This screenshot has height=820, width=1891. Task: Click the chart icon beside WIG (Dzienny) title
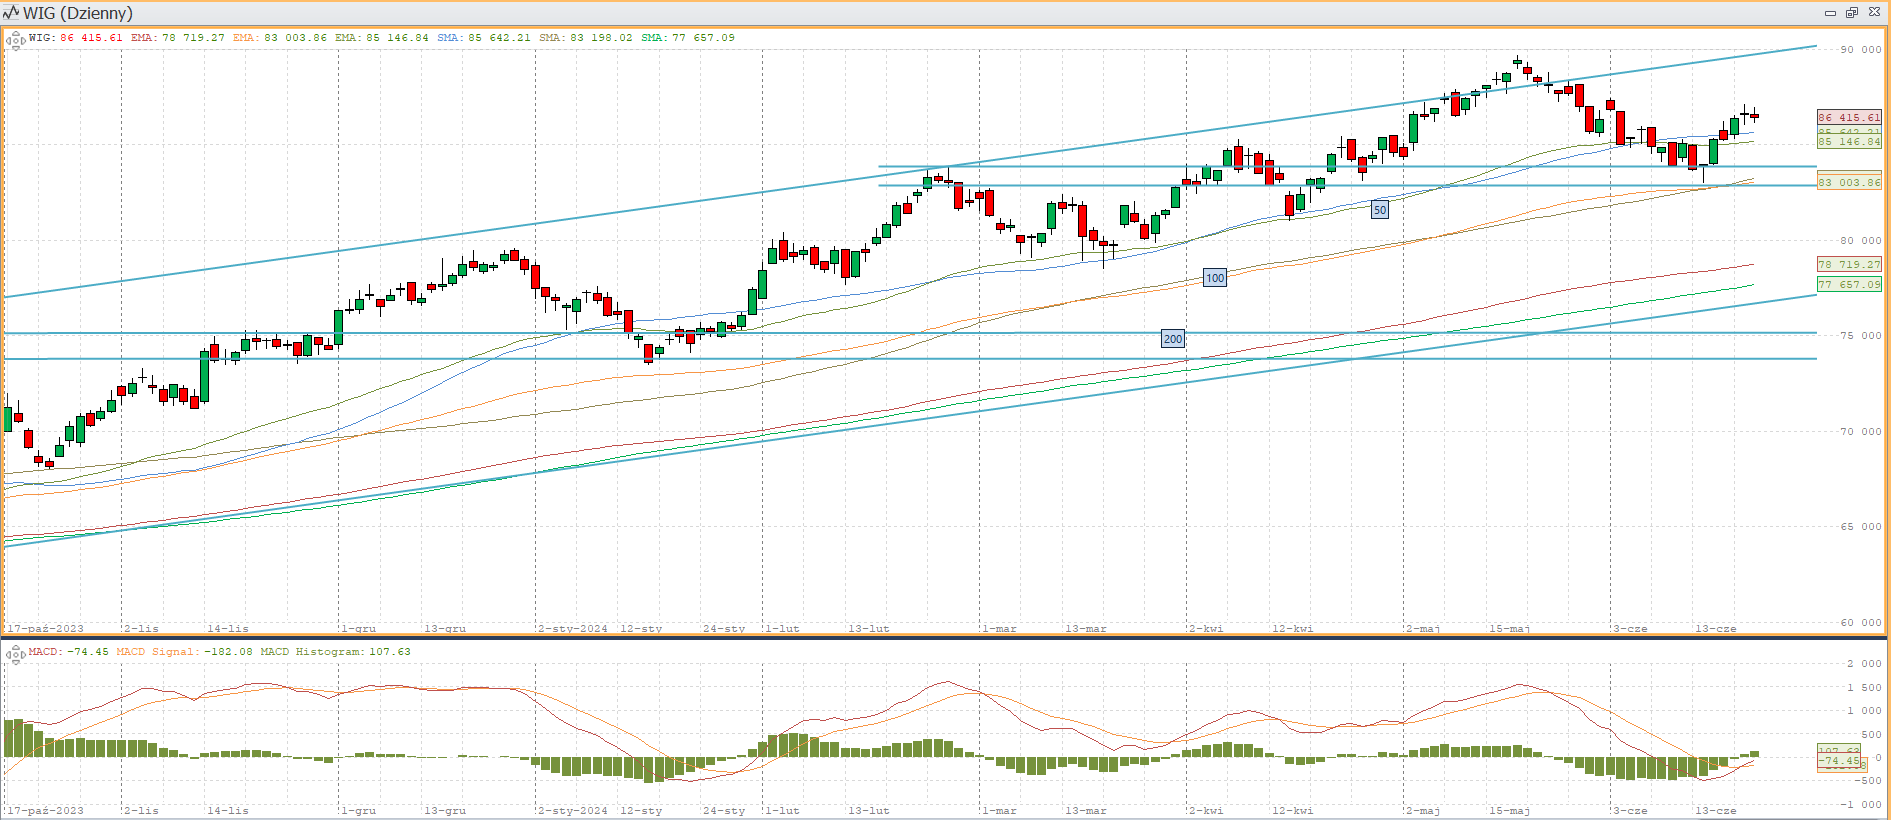click(x=11, y=13)
